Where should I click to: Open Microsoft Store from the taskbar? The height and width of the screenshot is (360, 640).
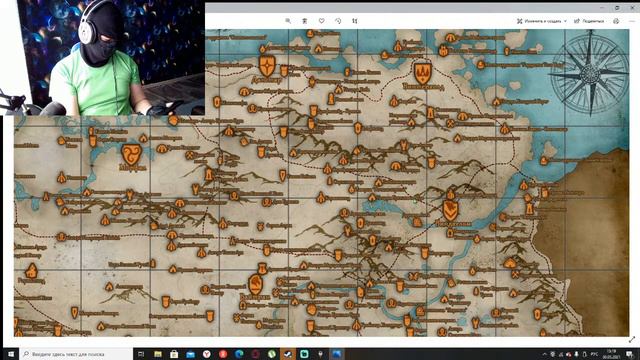(174, 354)
